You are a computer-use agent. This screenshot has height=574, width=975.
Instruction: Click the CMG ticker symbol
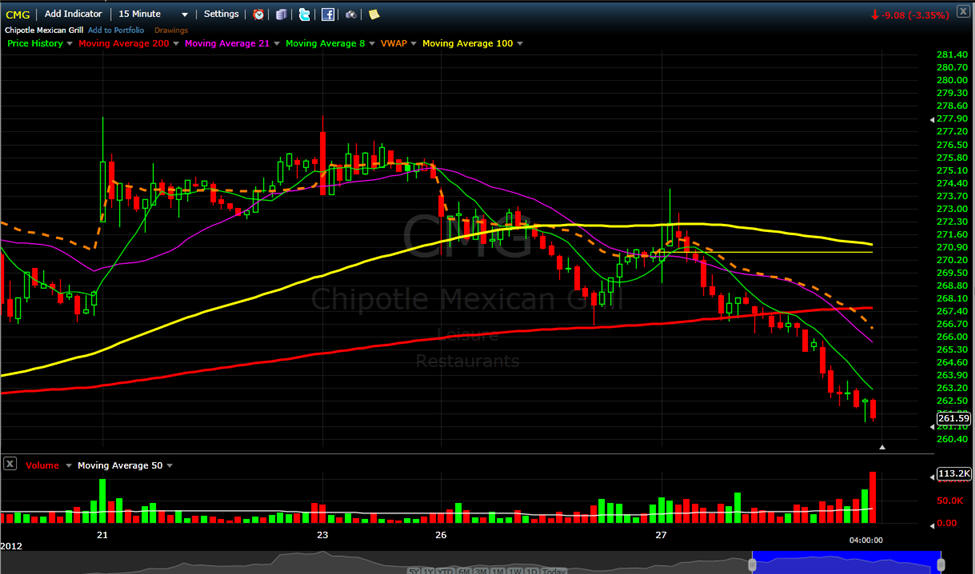coord(17,14)
